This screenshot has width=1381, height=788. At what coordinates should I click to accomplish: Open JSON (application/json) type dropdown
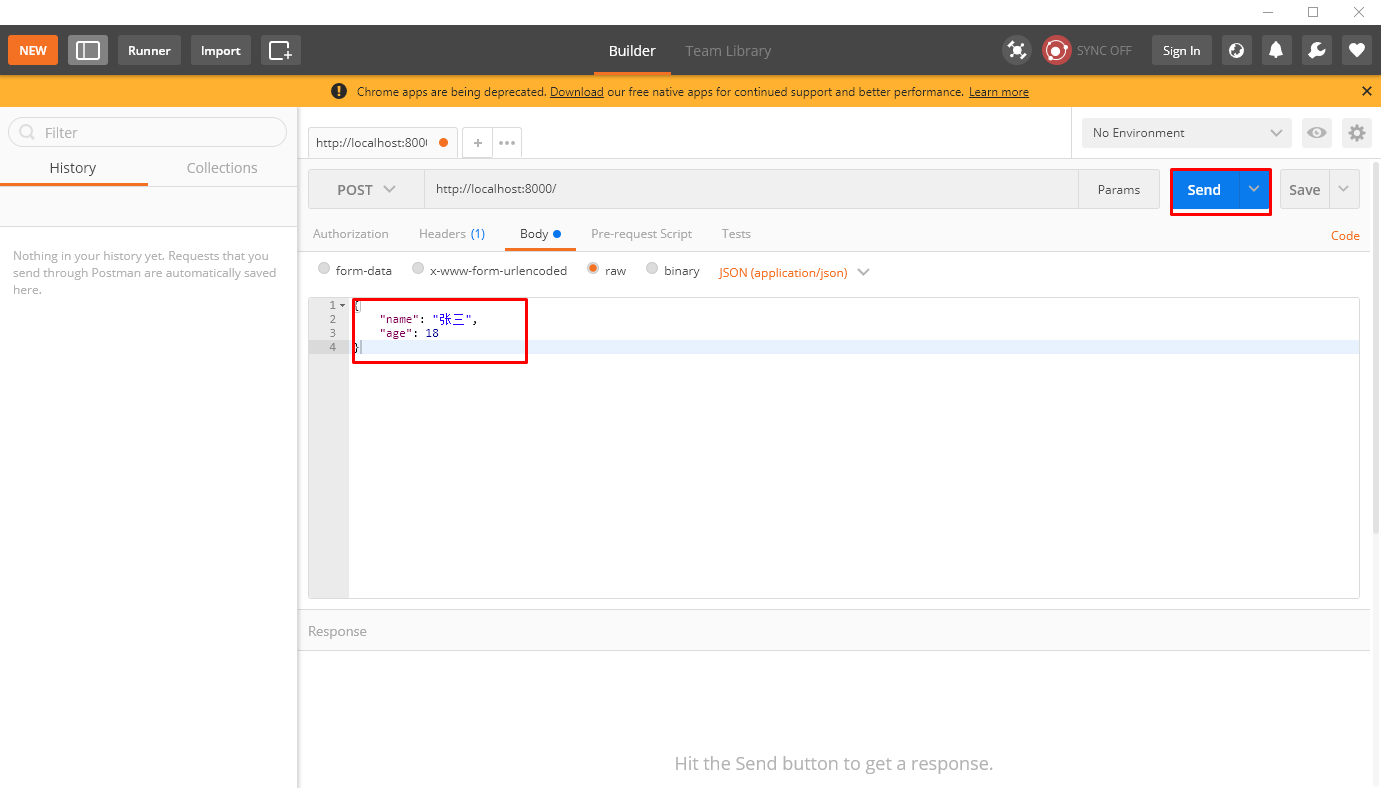[794, 272]
